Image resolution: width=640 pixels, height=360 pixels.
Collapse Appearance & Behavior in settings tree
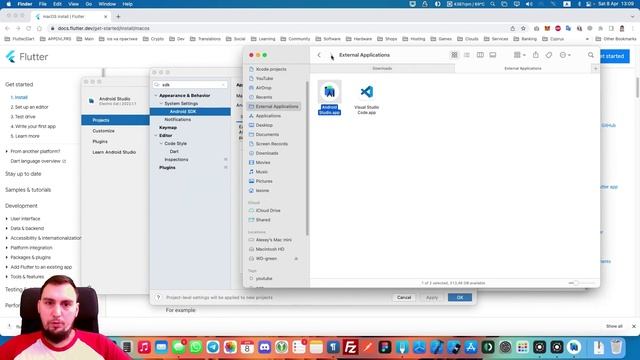(156, 96)
